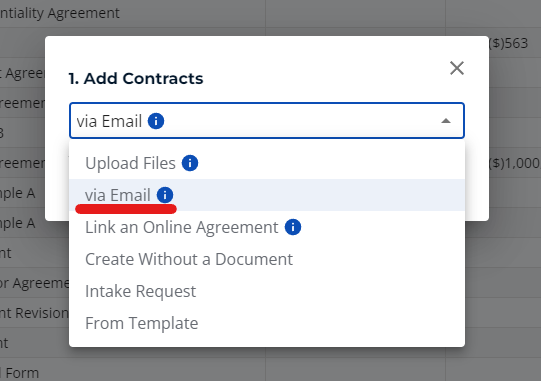This screenshot has width=541, height=381.
Task: Pick the From Template option
Action: point(267,323)
